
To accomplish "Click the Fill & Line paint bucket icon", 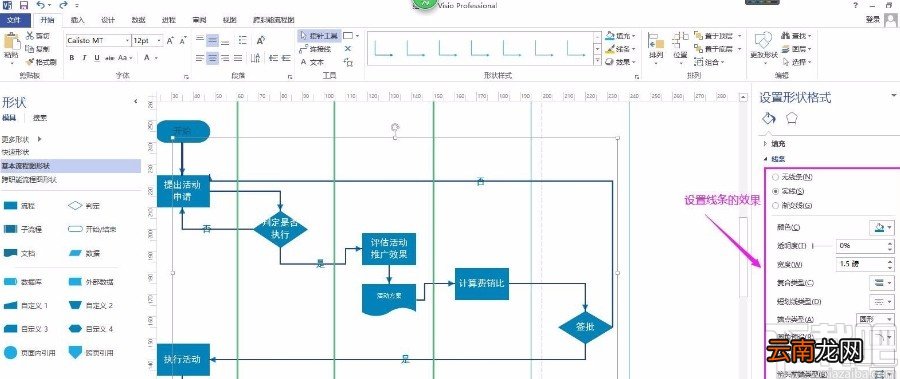I will coord(769,118).
